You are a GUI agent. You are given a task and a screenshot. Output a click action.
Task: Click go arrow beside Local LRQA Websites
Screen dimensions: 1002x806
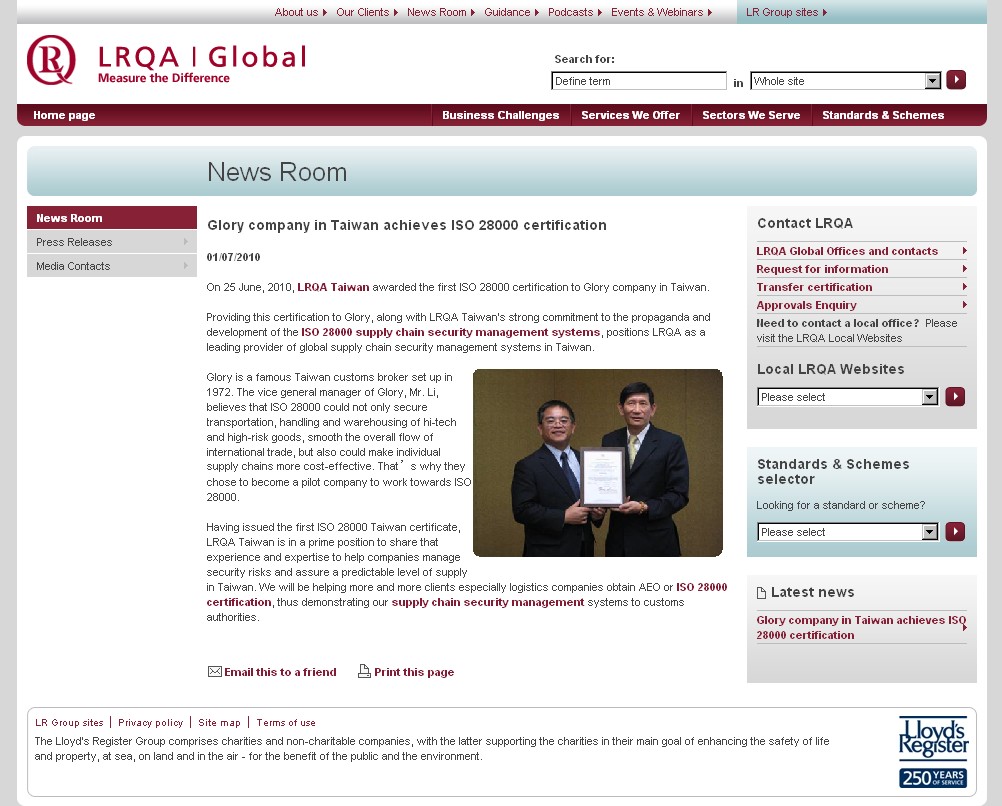point(955,396)
